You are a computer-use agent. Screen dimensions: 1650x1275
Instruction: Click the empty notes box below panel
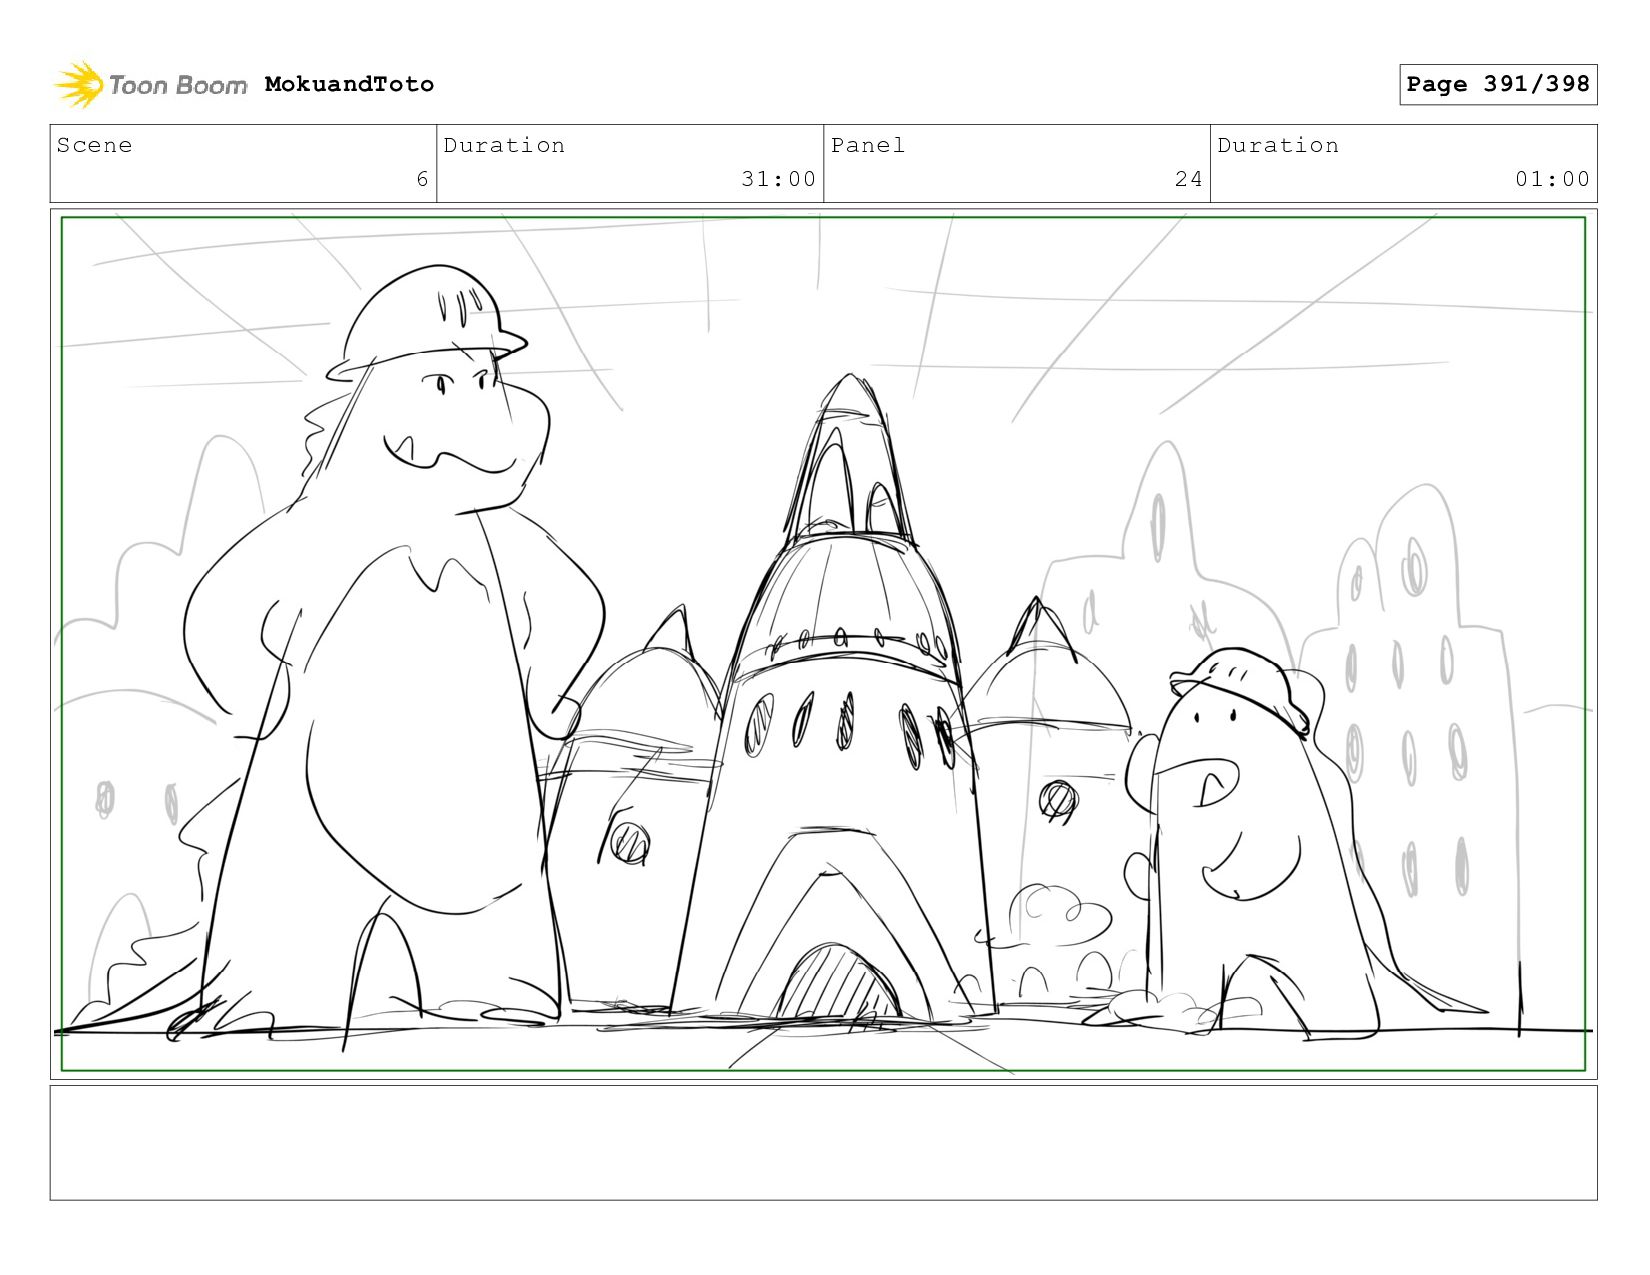[x=823, y=1142]
